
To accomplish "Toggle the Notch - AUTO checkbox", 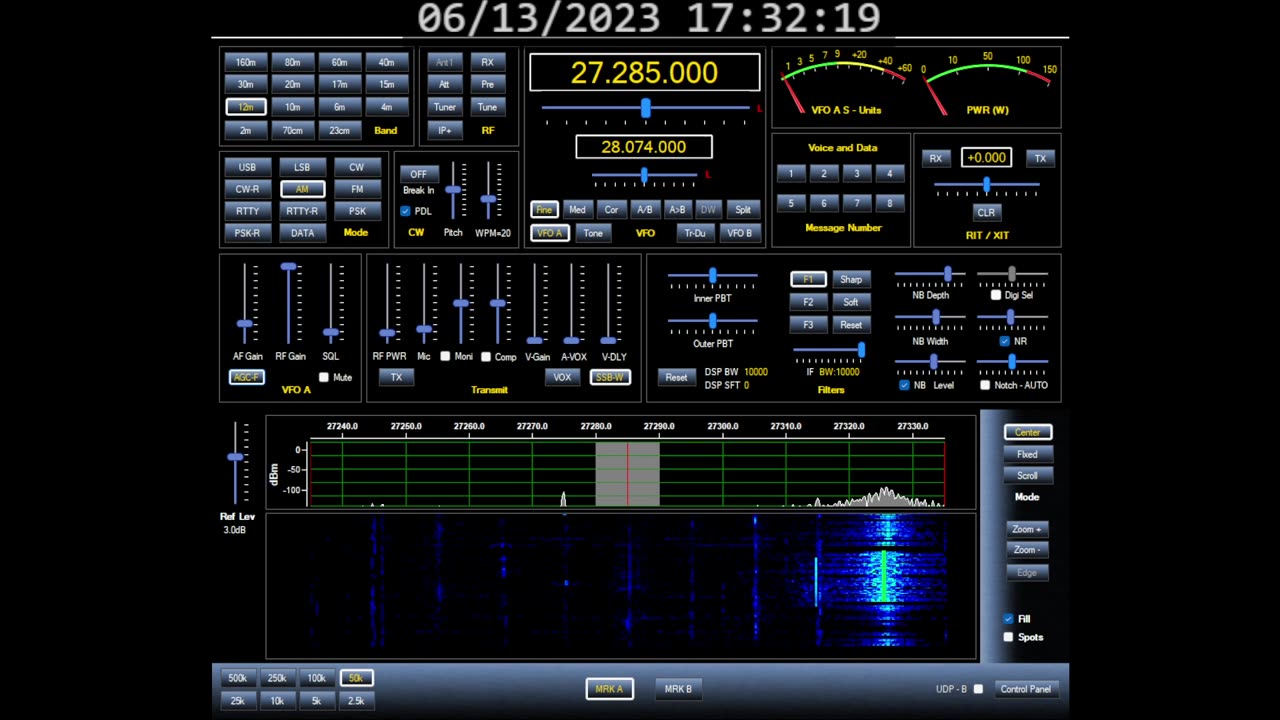I will coord(985,385).
